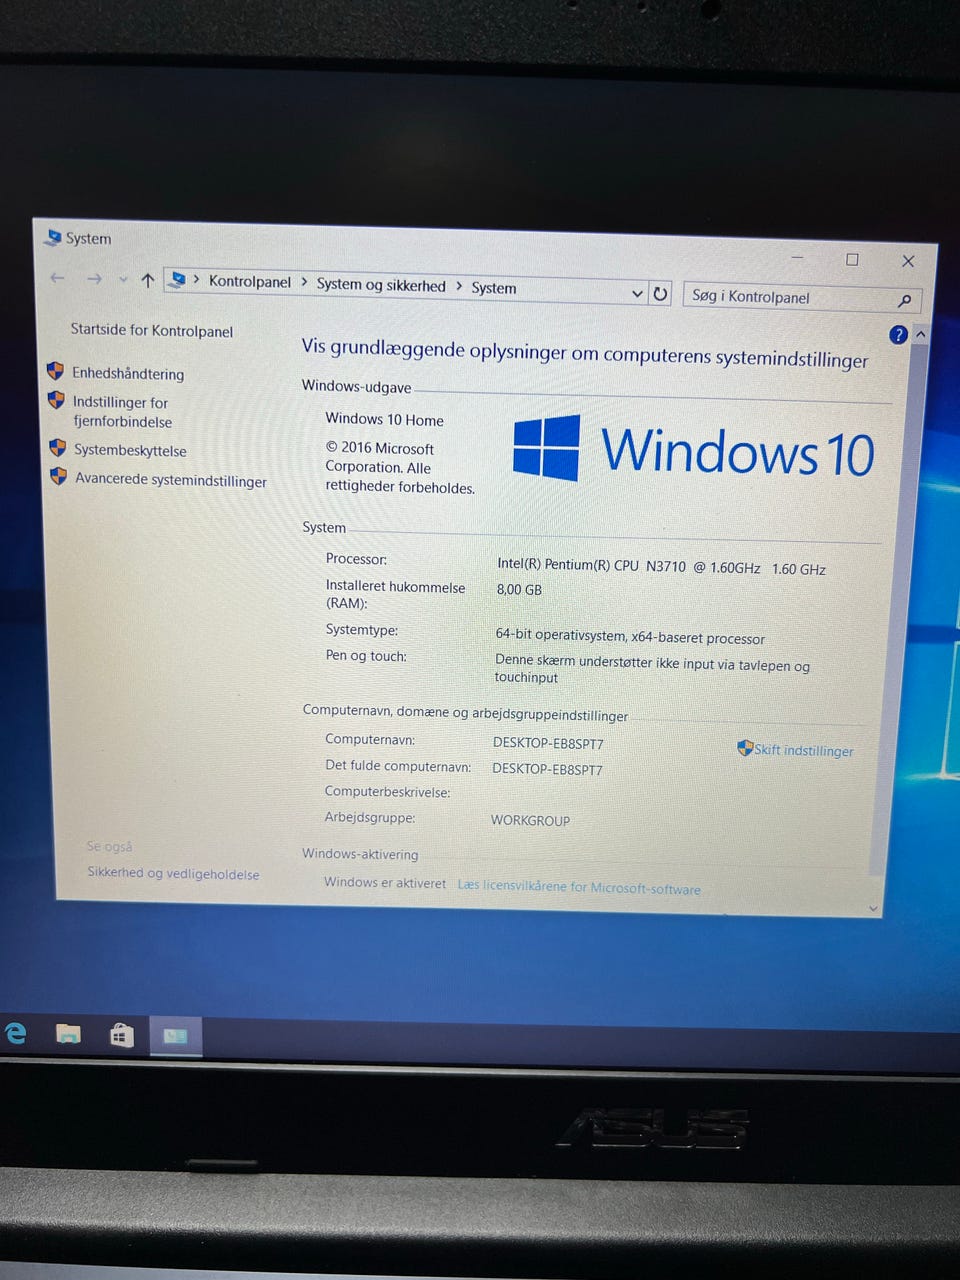Open Microsoft Edge from taskbar
The width and height of the screenshot is (960, 1280).
(16, 1033)
